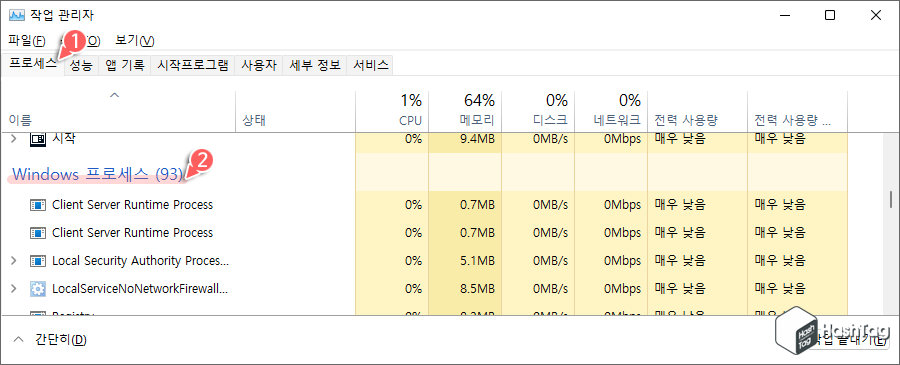Click the 5.1MB memory value
The height and width of the screenshot is (365, 900).
pyautogui.click(x=478, y=261)
